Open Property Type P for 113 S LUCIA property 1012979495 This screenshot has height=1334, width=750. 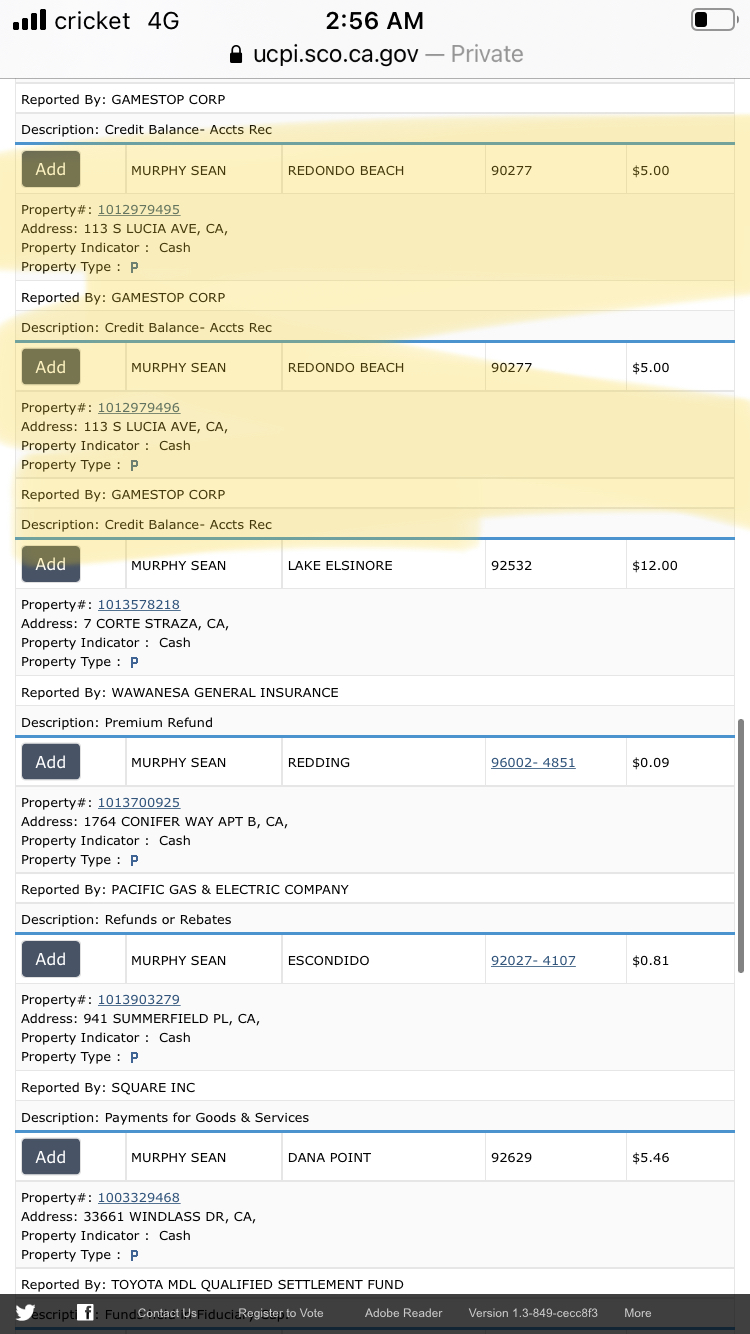click(x=134, y=268)
